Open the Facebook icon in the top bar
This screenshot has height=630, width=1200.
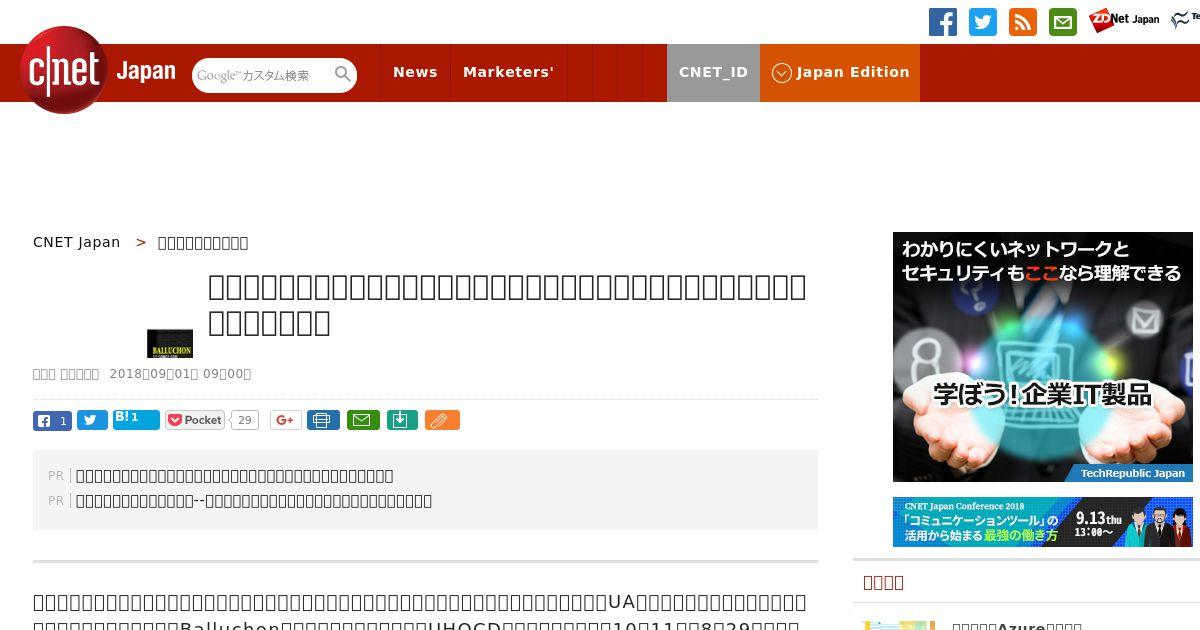click(x=943, y=22)
